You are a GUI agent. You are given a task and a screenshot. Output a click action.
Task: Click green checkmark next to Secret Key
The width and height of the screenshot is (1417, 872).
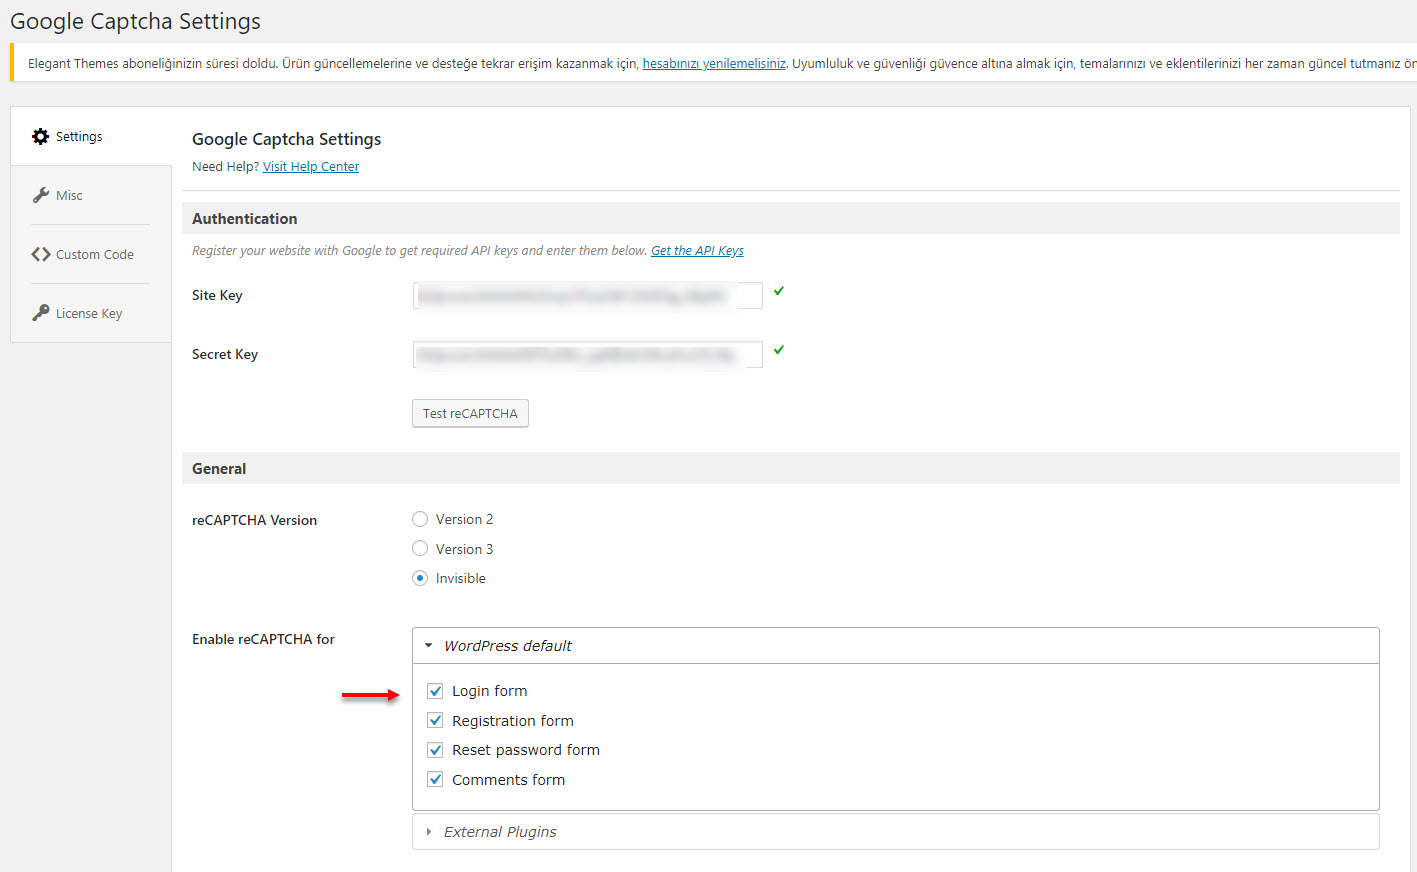click(779, 350)
